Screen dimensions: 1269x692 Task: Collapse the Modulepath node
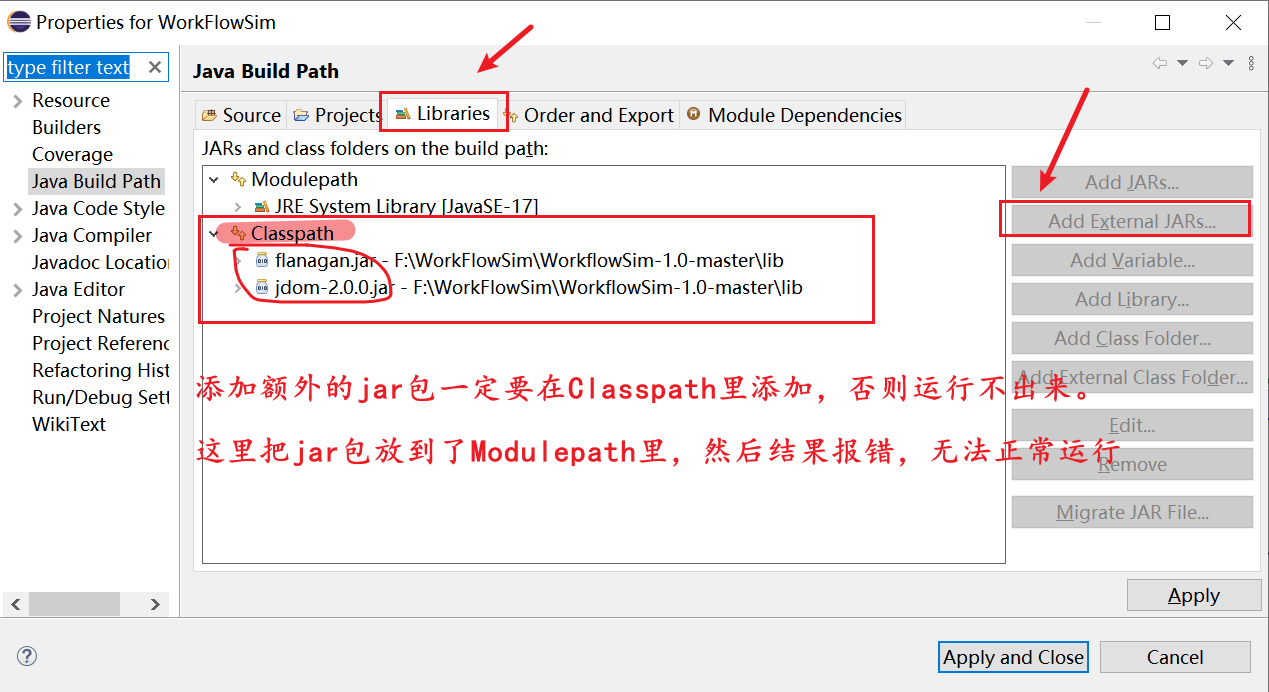213,180
